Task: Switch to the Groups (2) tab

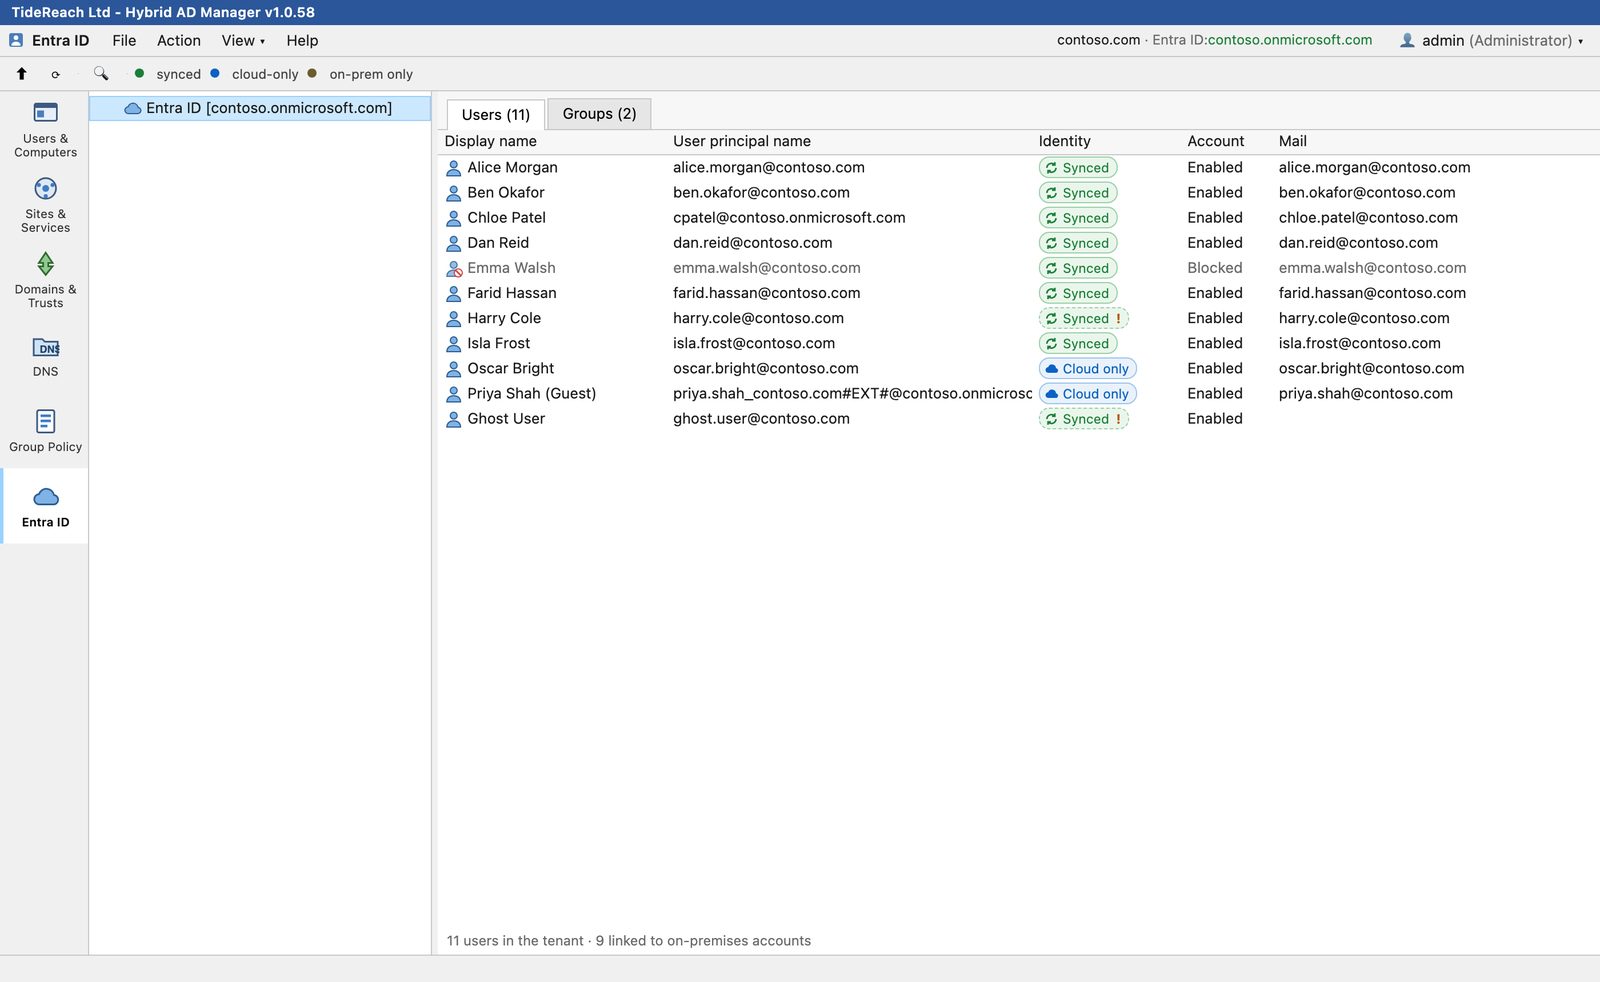Action: pyautogui.click(x=599, y=114)
